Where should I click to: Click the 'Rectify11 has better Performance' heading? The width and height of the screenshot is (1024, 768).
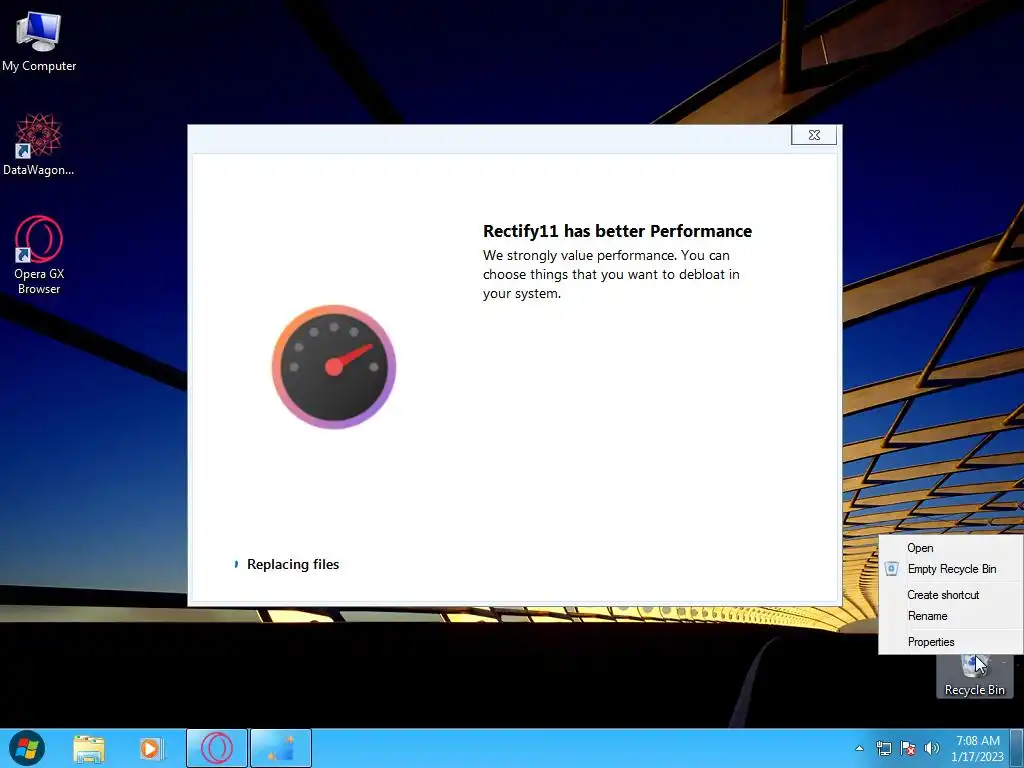[617, 231]
